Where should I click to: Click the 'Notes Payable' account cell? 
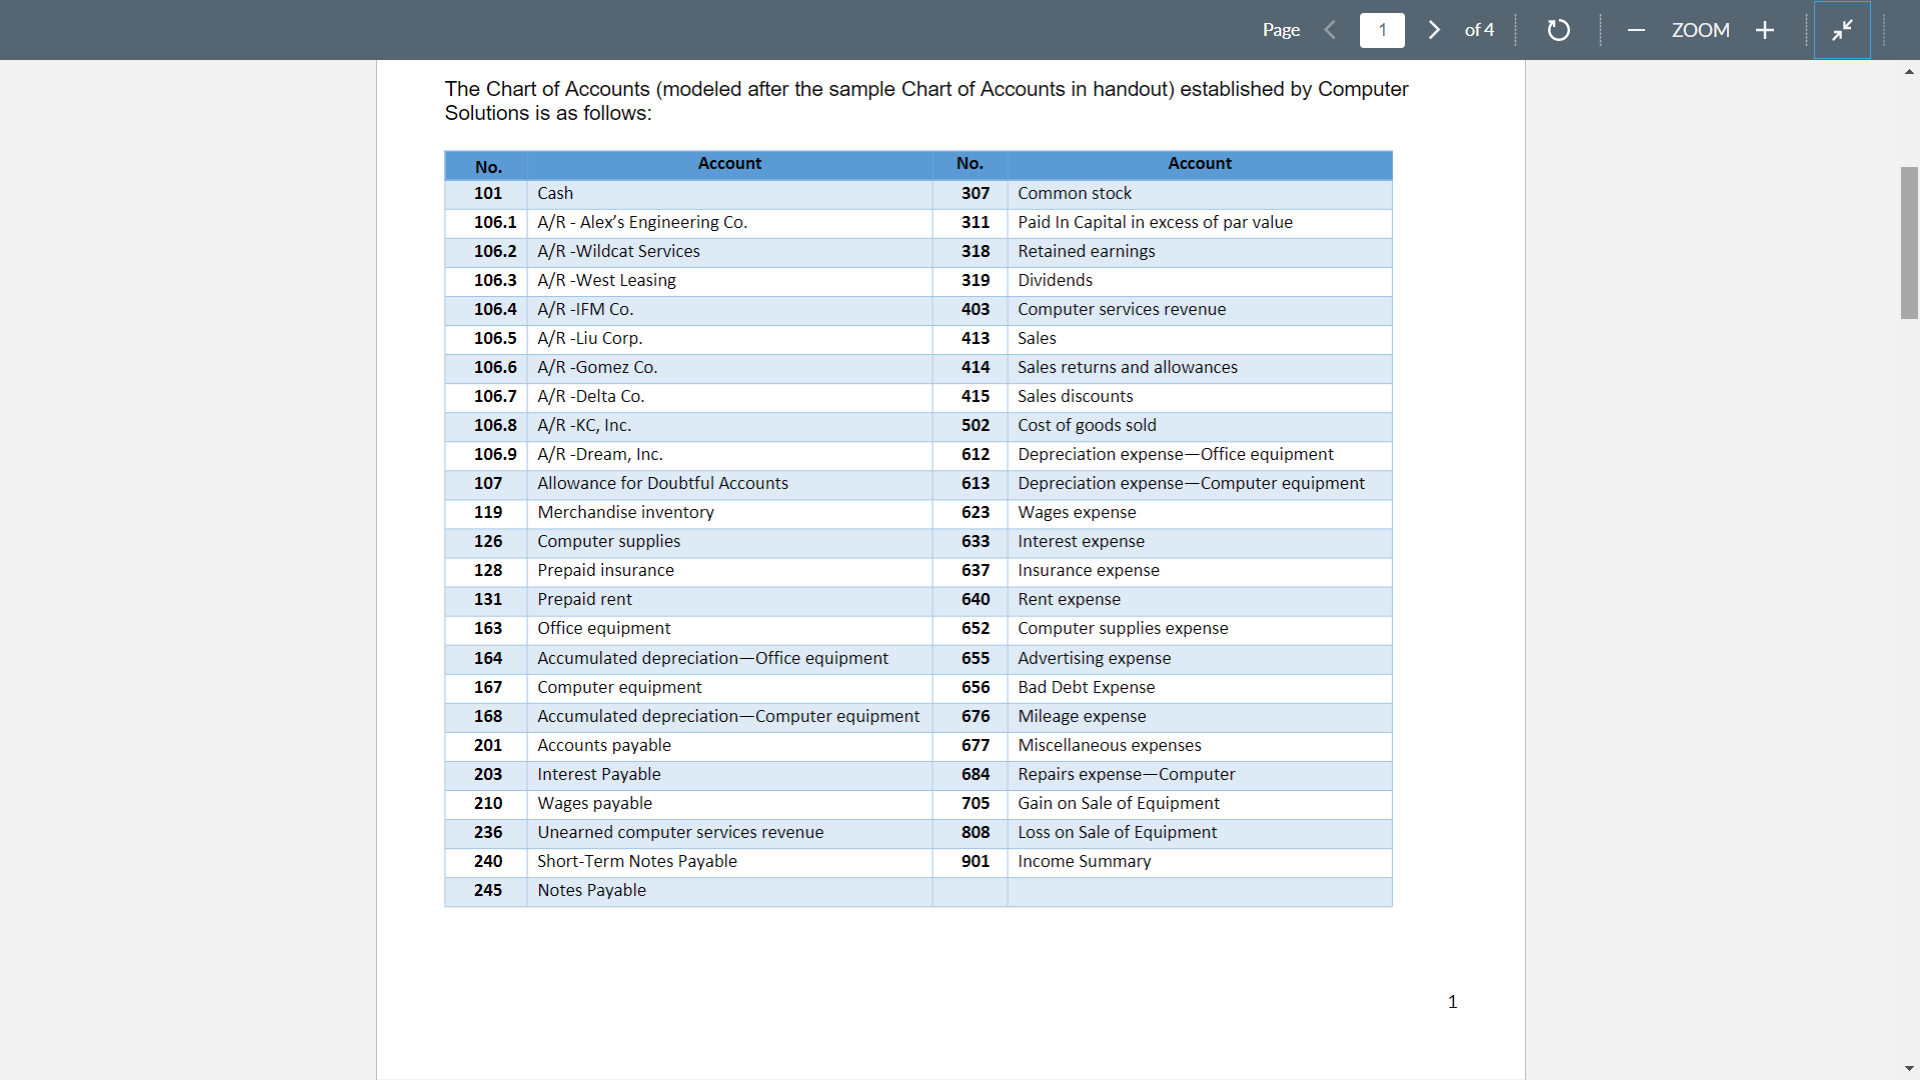tap(591, 890)
